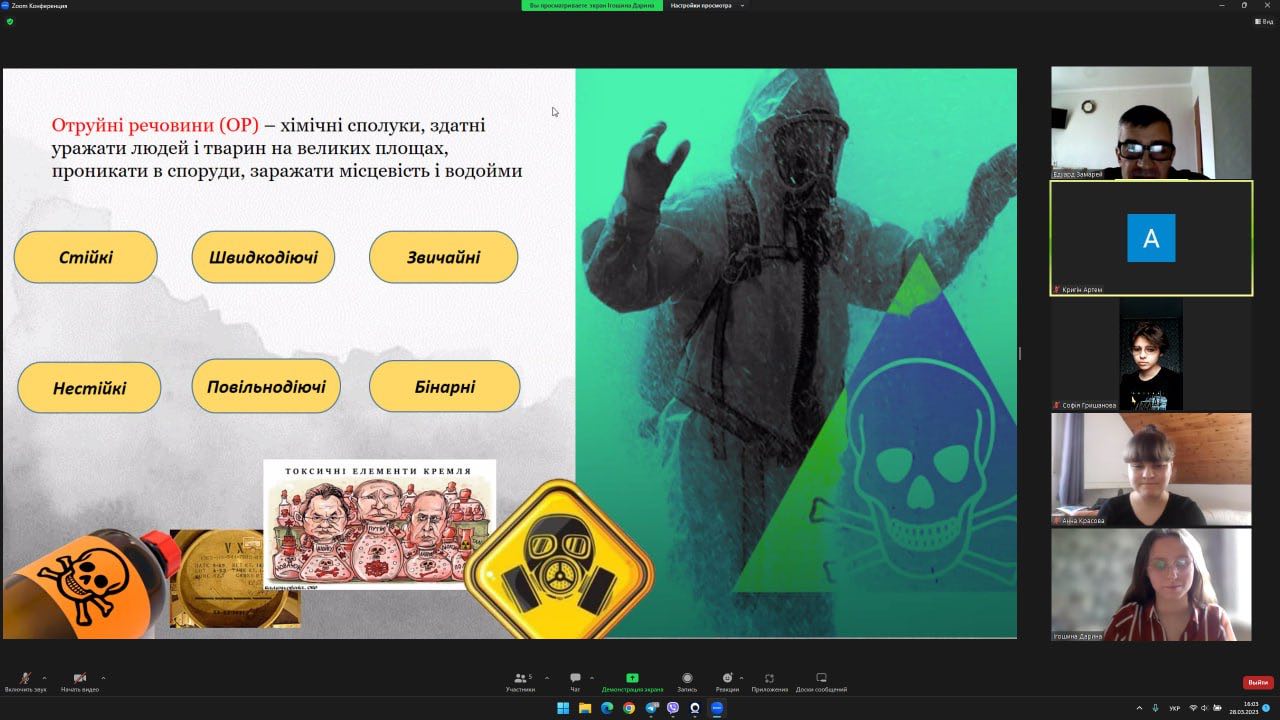Click the Выйти leave meeting button
Image resolution: width=1280 pixels, height=720 pixels.
1258,682
